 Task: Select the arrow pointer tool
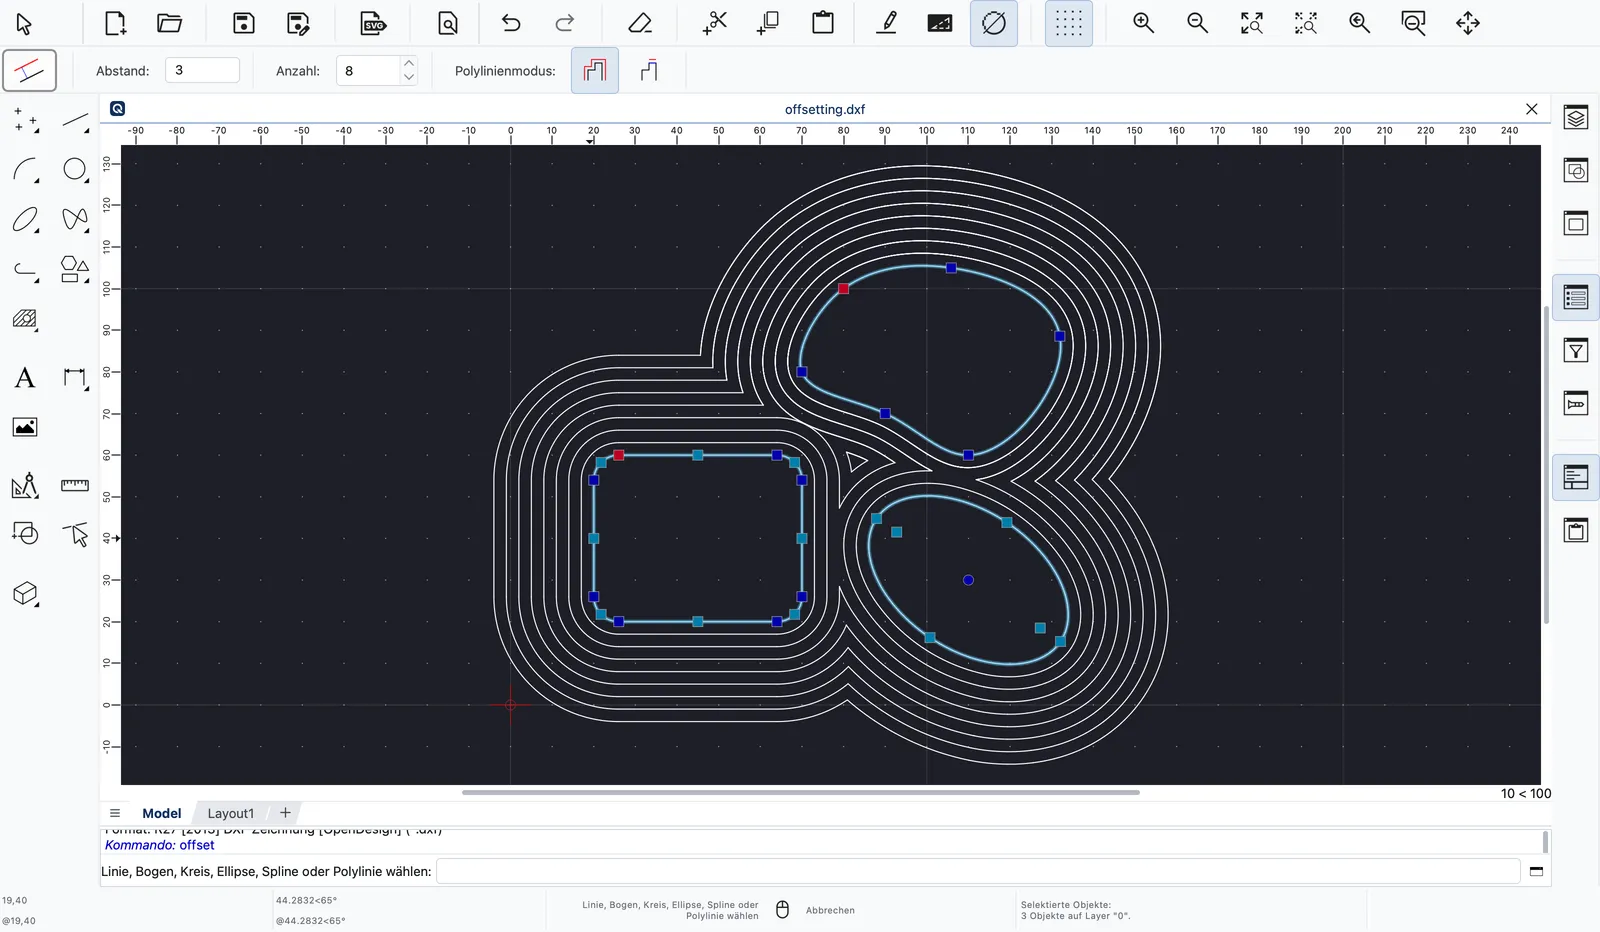24,23
